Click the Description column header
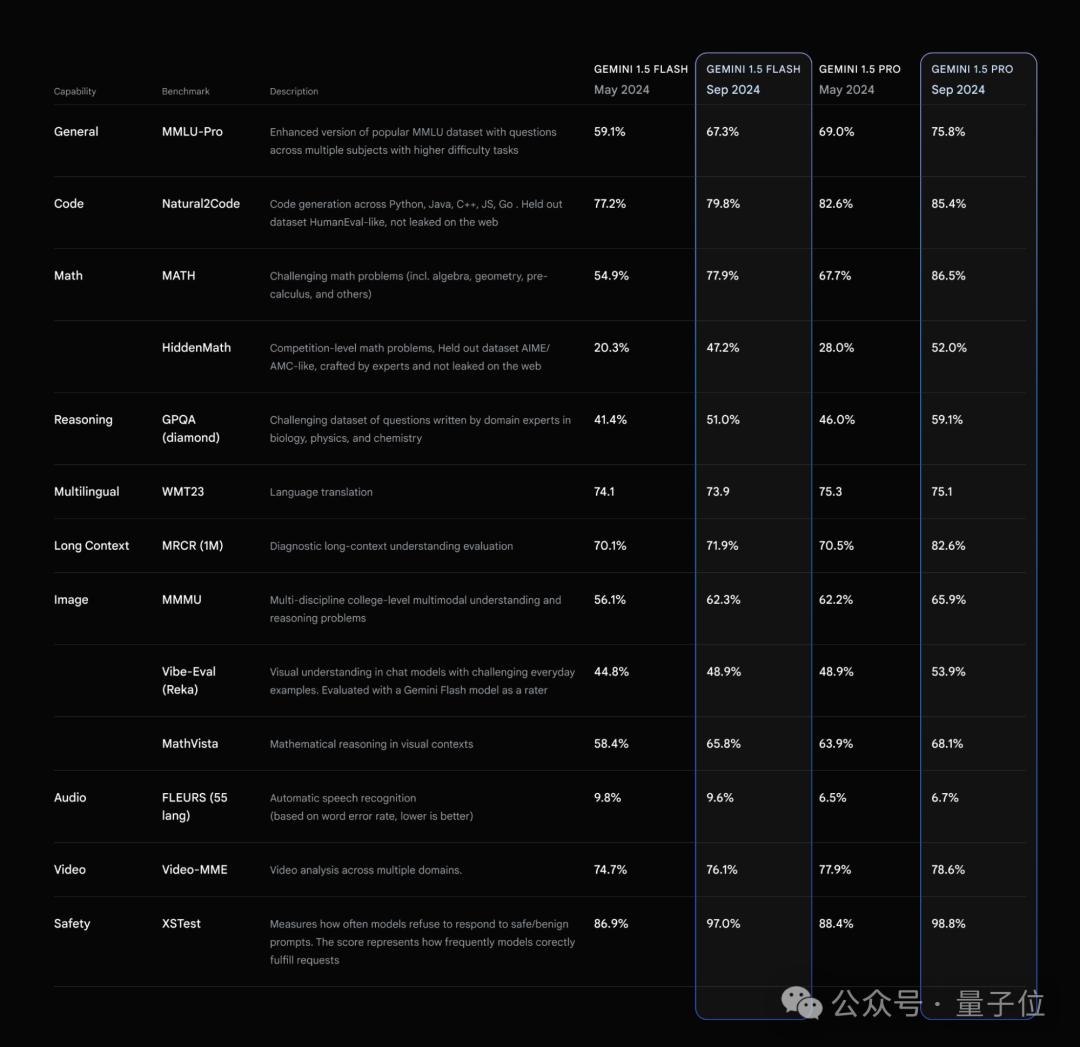 pyautogui.click(x=294, y=91)
